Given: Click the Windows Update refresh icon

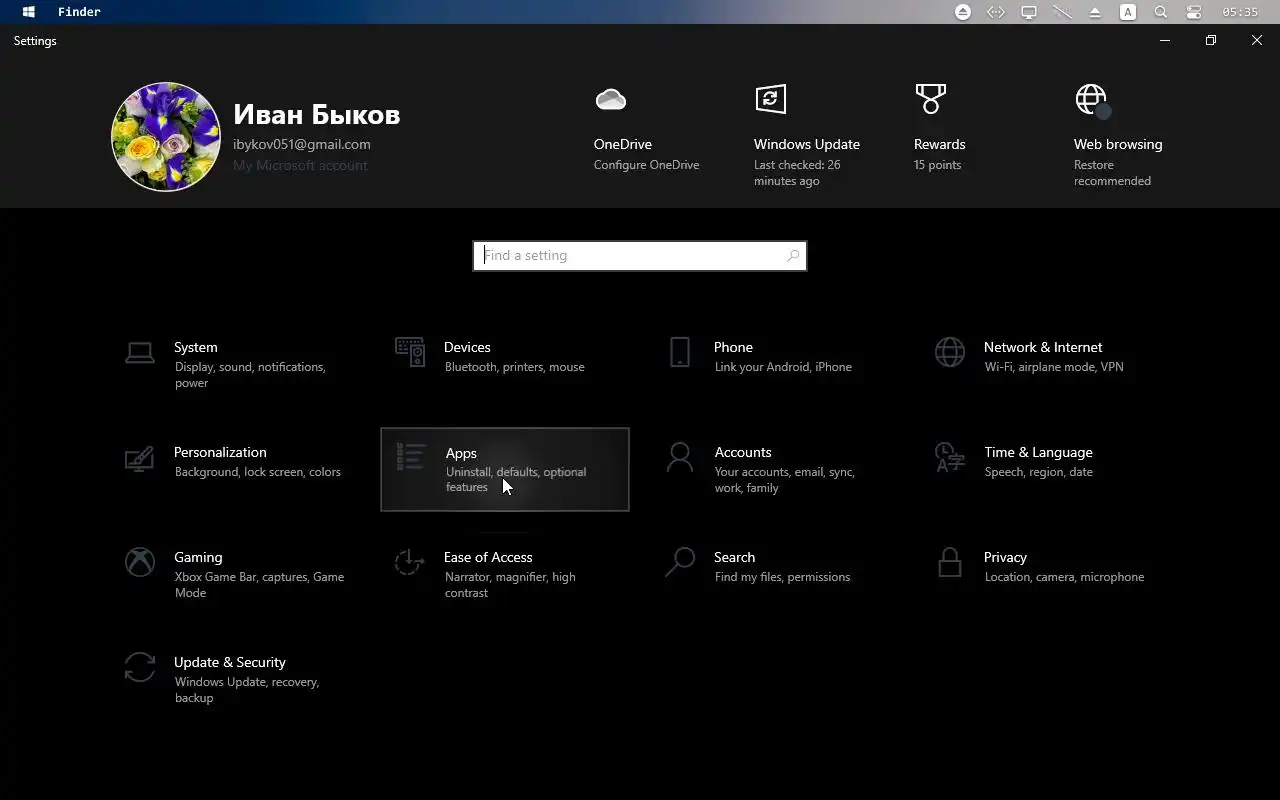Looking at the screenshot, I should click(x=770, y=99).
